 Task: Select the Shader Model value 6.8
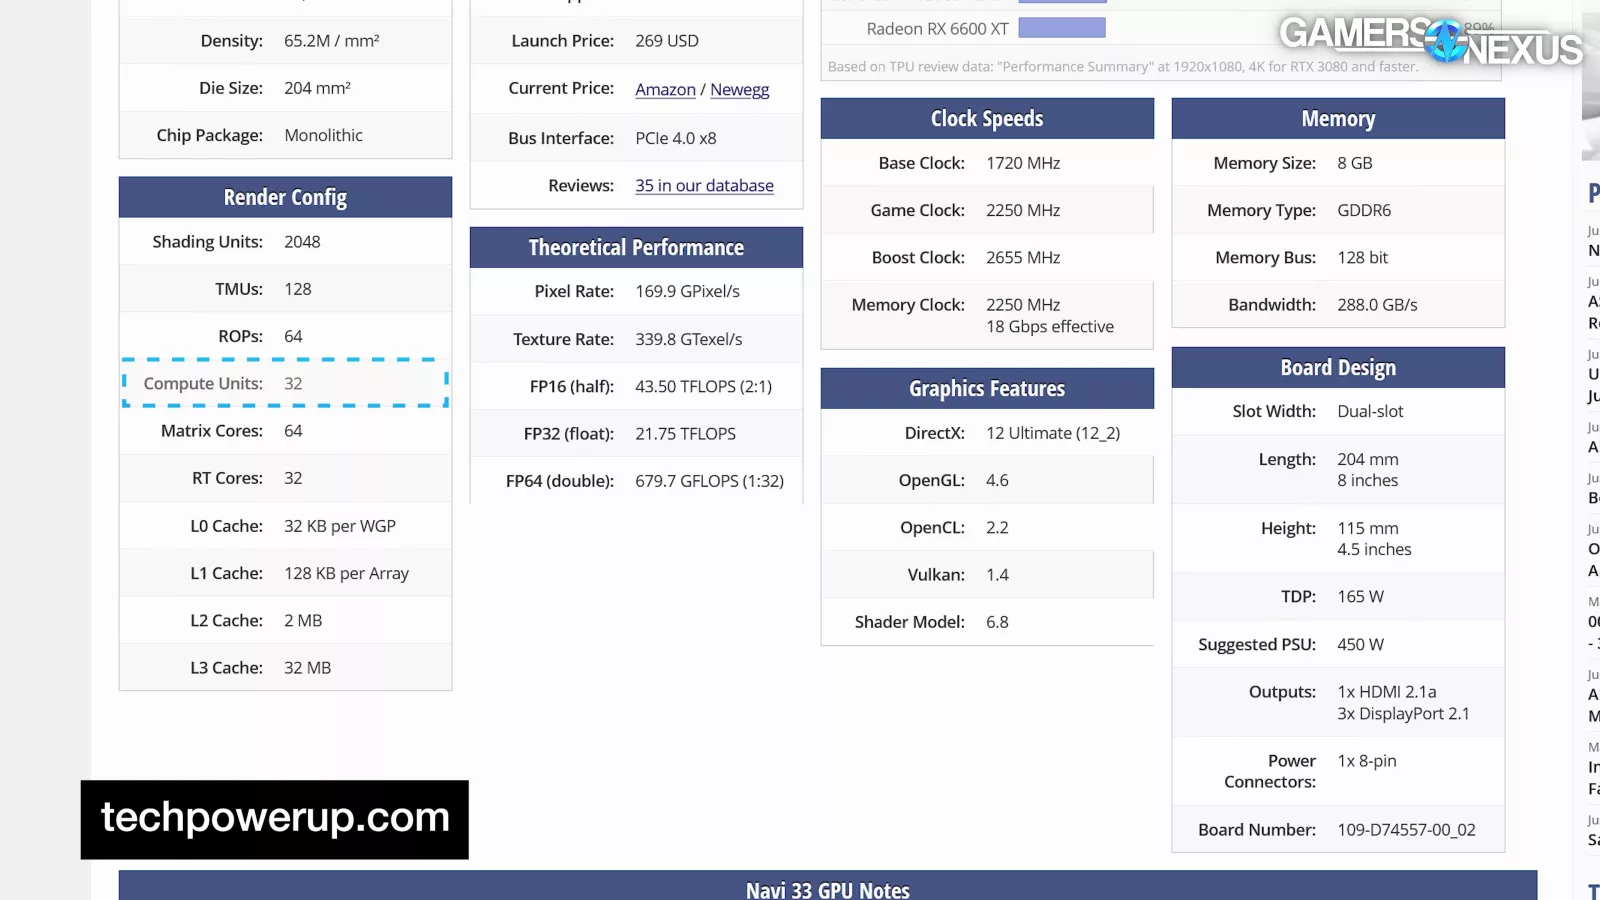(997, 622)
